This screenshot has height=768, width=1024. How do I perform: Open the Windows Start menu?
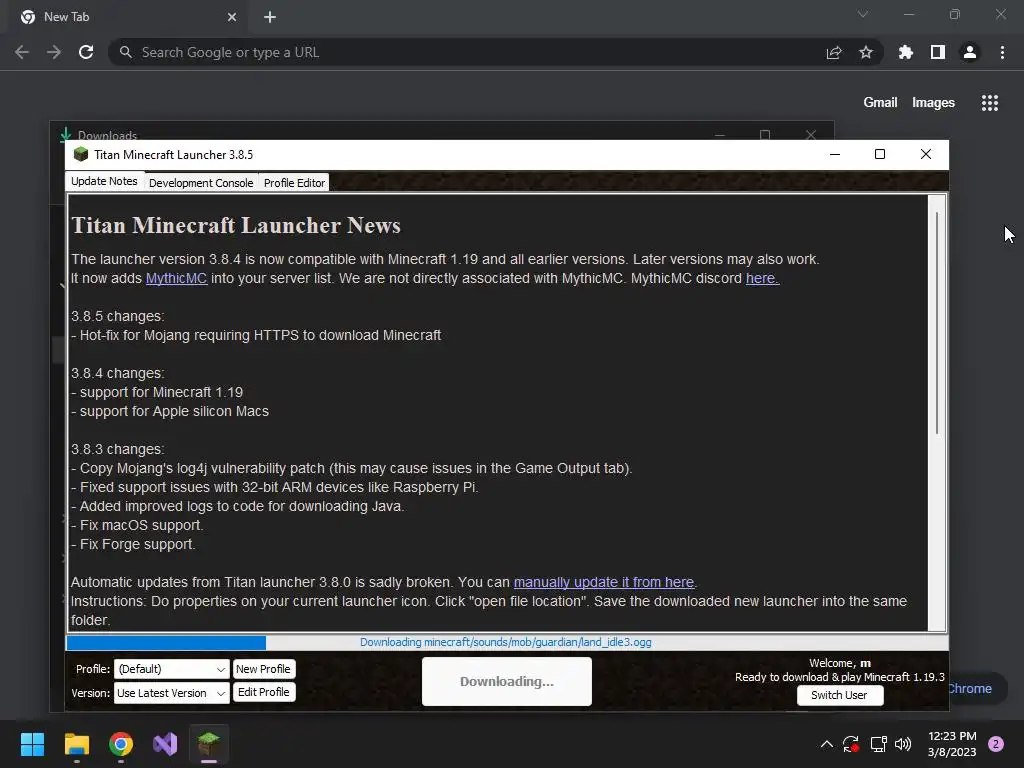[x=32, y=744]
